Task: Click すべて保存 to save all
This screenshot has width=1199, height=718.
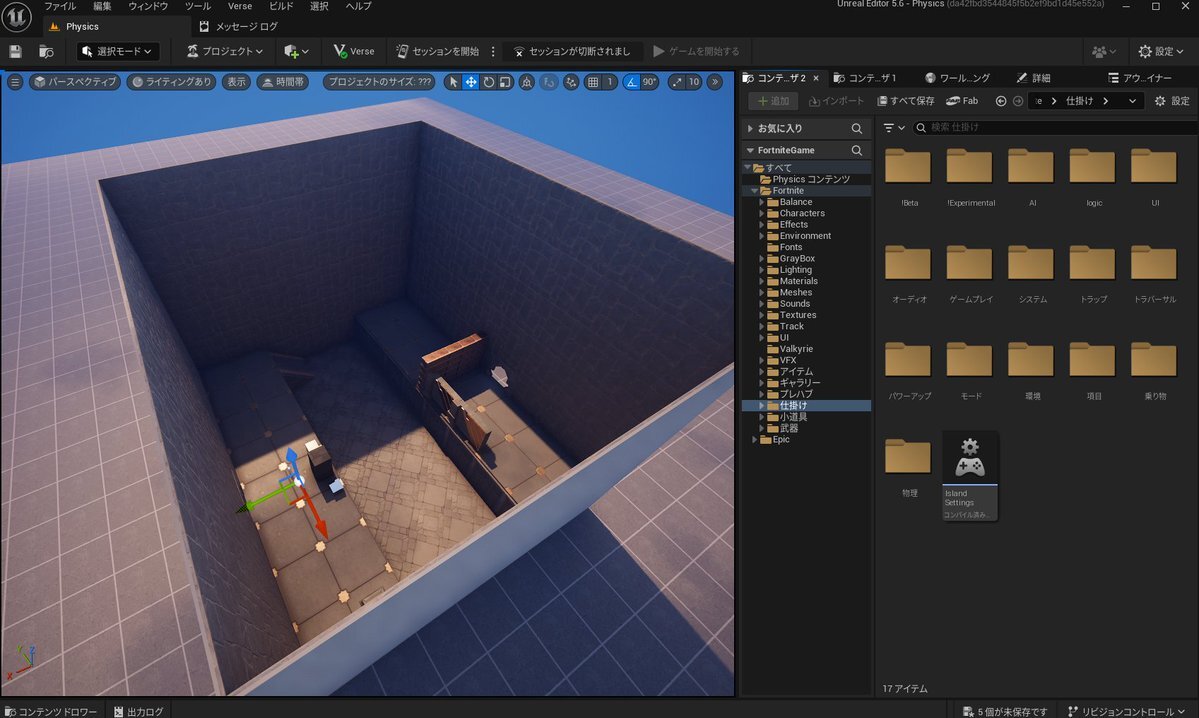Action: 905,101
